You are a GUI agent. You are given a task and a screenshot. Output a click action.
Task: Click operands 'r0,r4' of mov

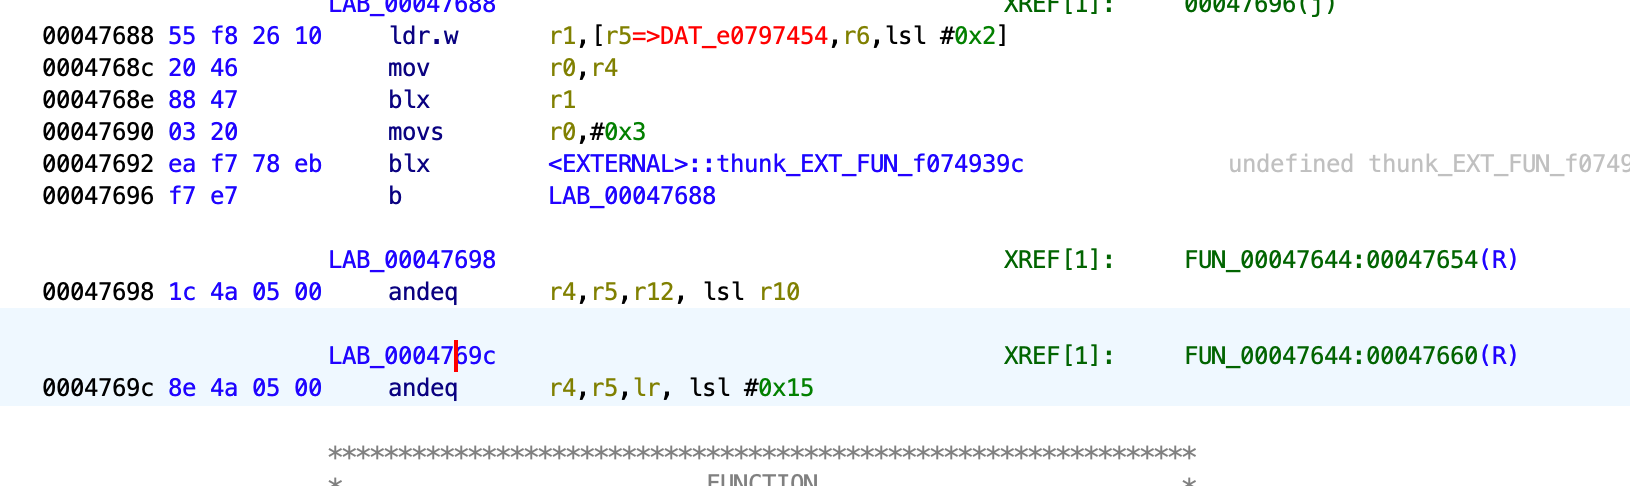point(584,68)
